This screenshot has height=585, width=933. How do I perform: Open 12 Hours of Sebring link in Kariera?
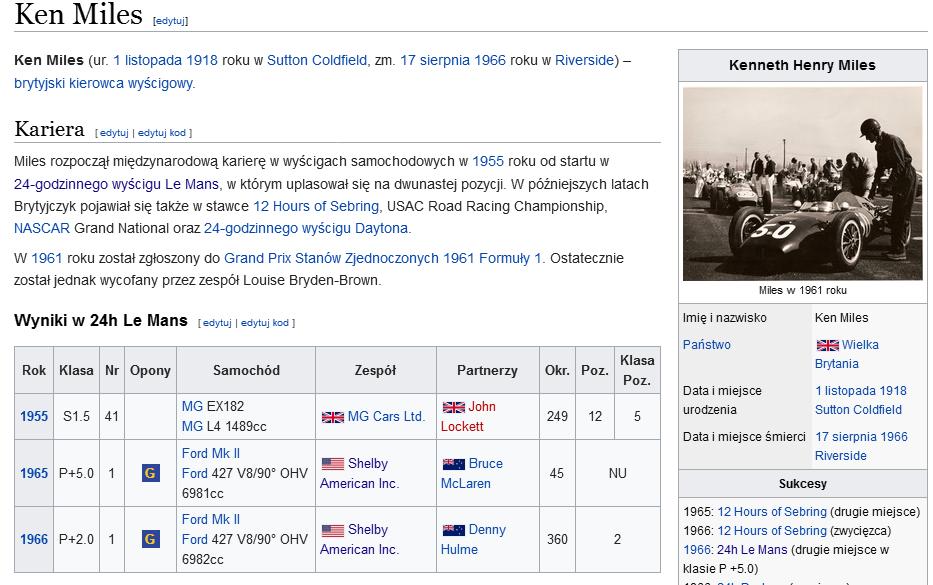pyautogui.click(x=316, y=206)
